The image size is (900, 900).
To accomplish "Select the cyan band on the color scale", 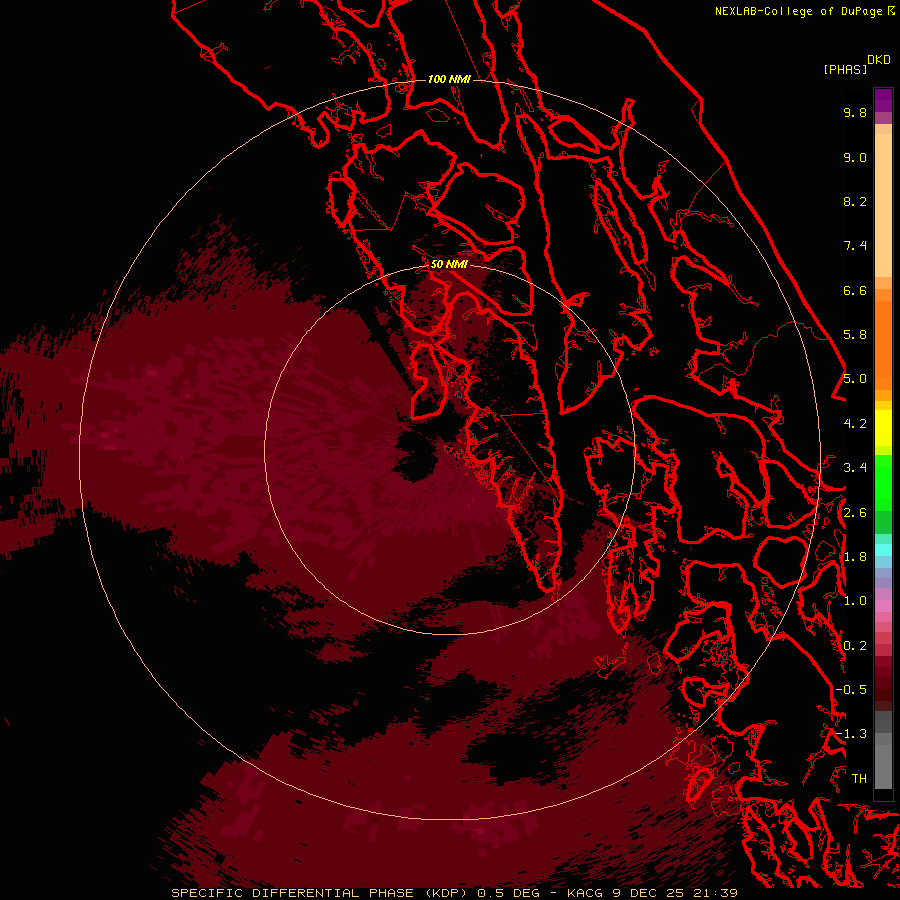I will coord(883,550).
